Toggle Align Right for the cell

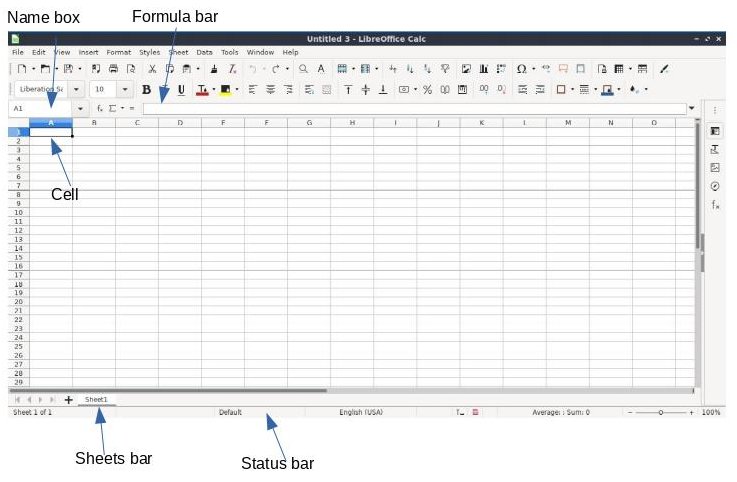pos(288,89)
